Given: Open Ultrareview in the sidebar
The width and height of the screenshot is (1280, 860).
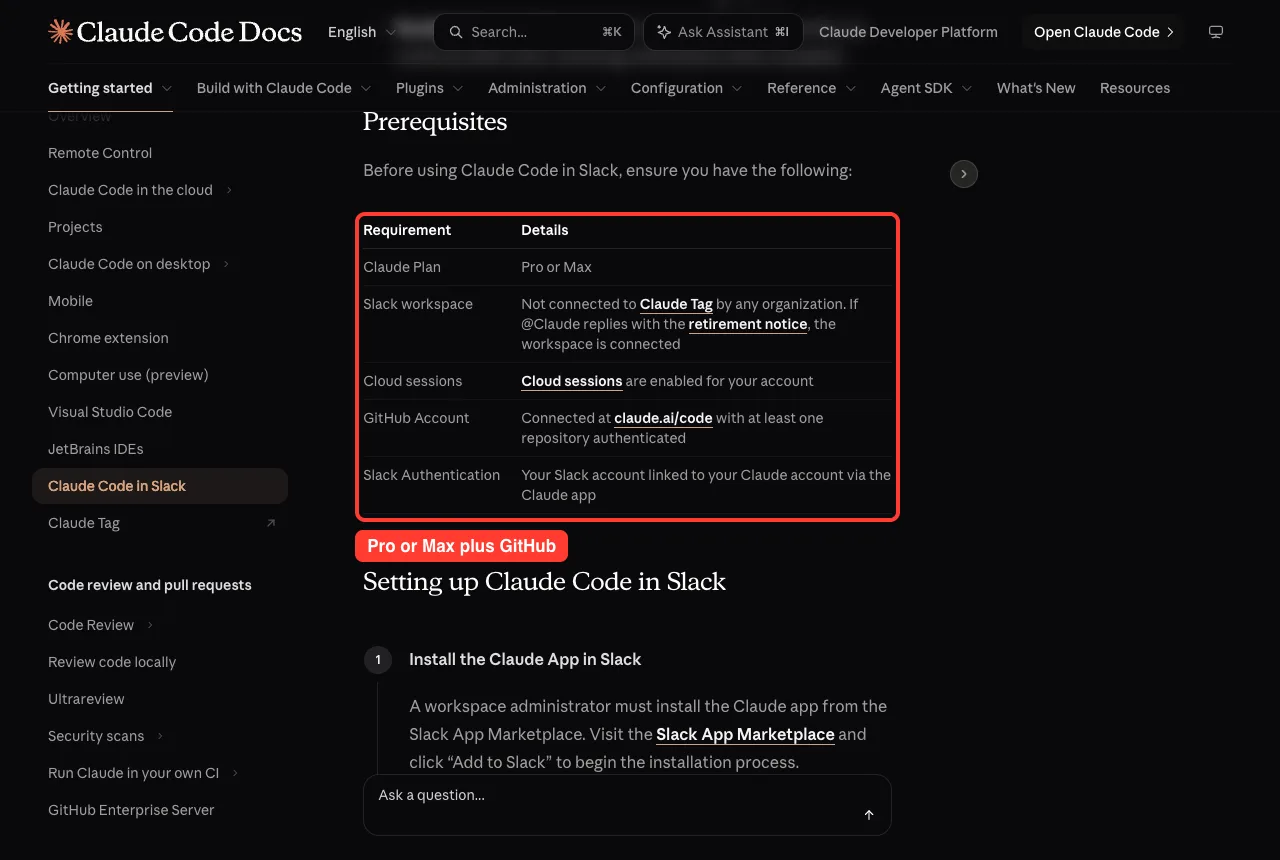Looking at the screenshot, I should [x=86, y=699].
